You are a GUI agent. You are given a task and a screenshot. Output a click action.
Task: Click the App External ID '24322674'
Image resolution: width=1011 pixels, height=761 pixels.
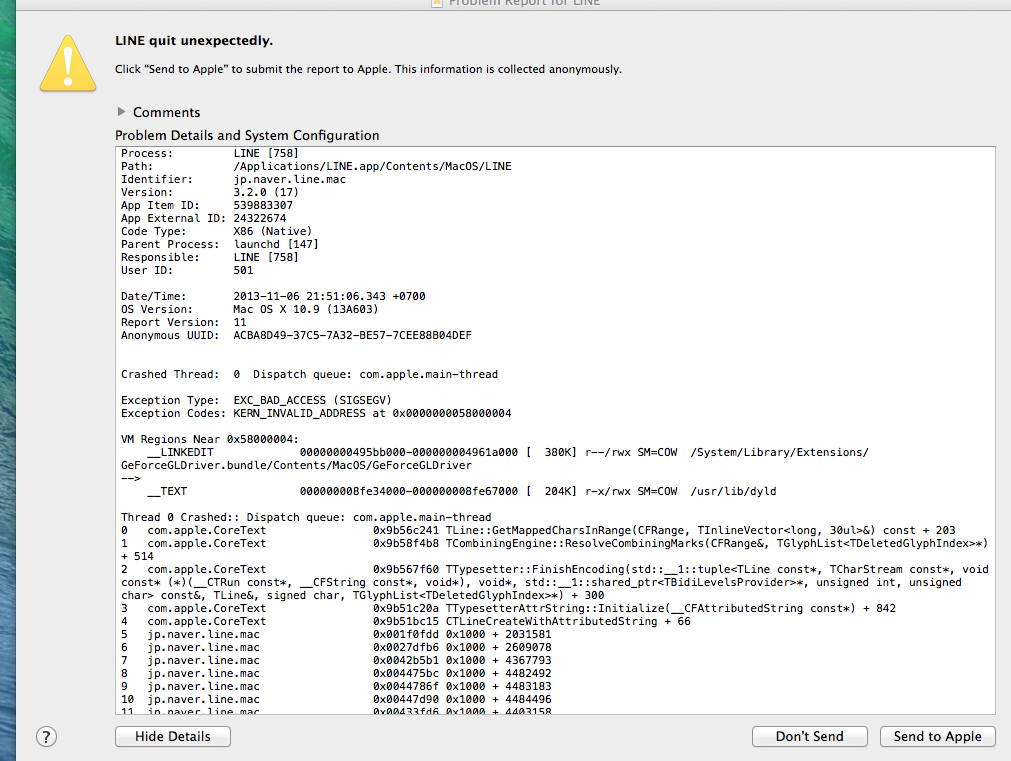pyautogui.click(x=260, y=218)
